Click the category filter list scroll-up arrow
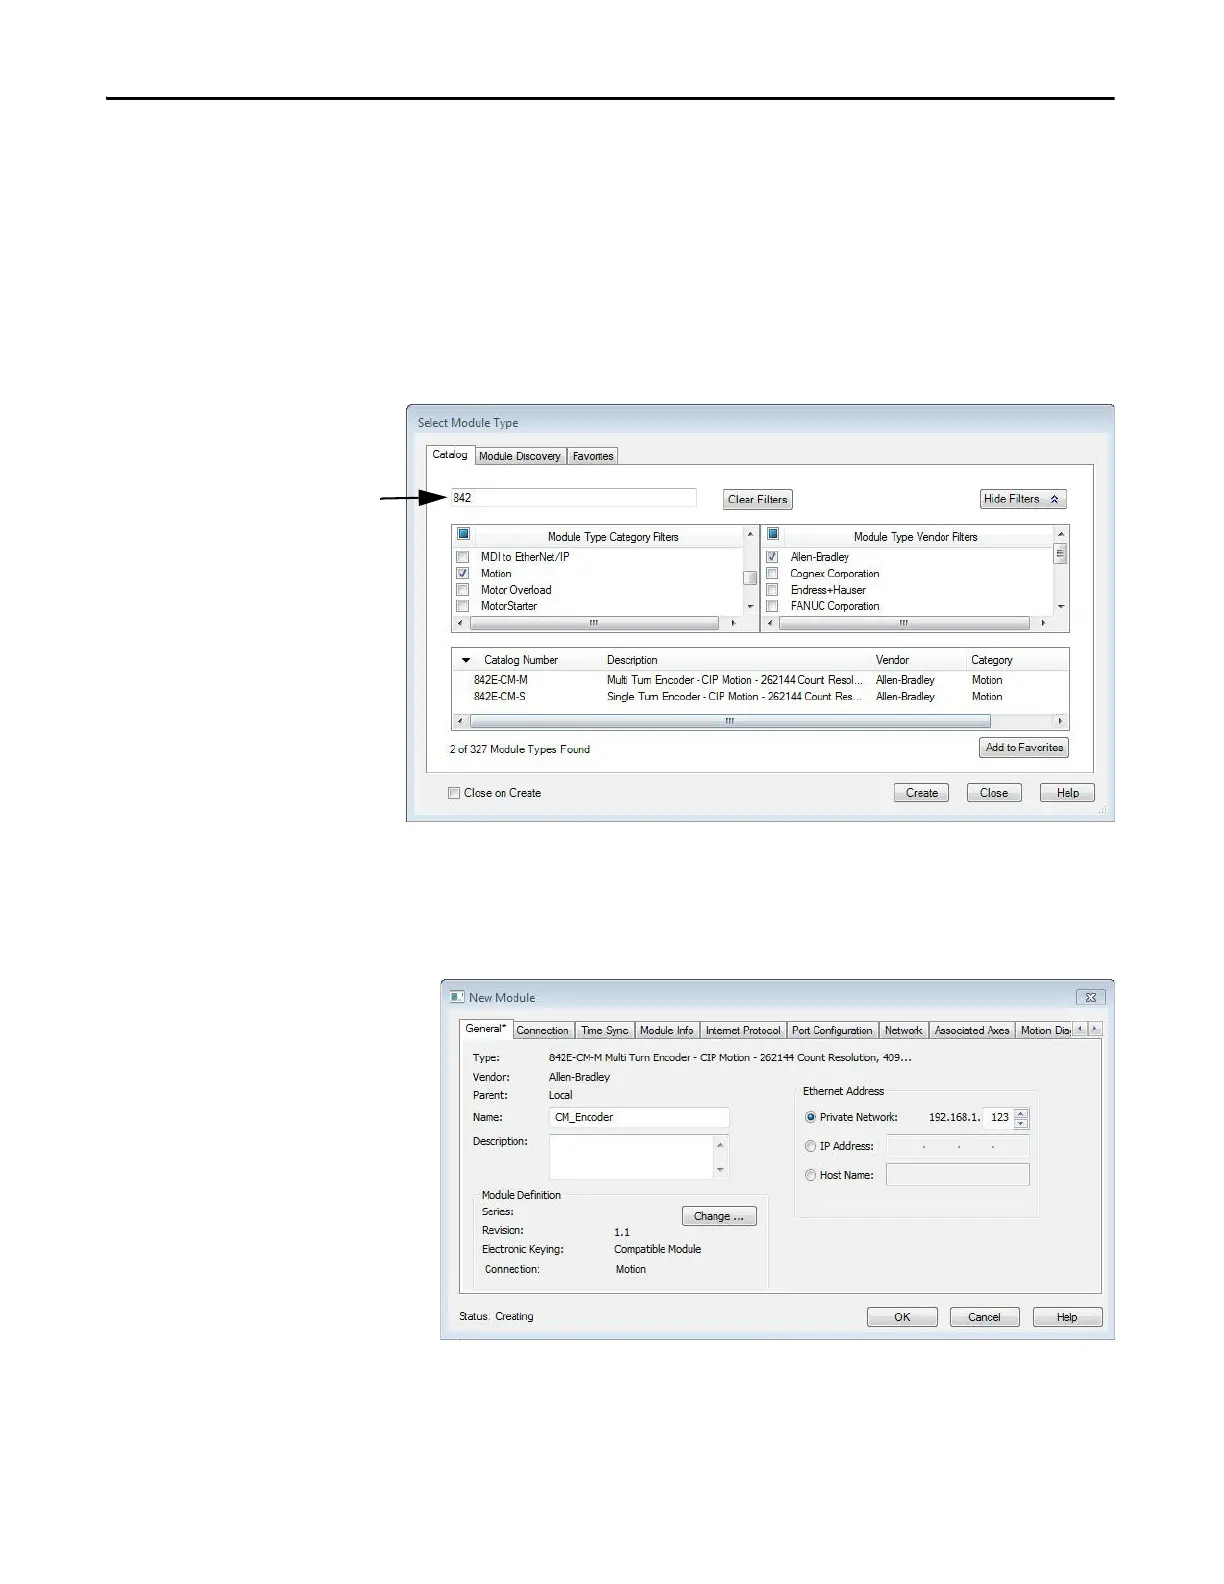The image size is (1224, 1584). point(750,535)
